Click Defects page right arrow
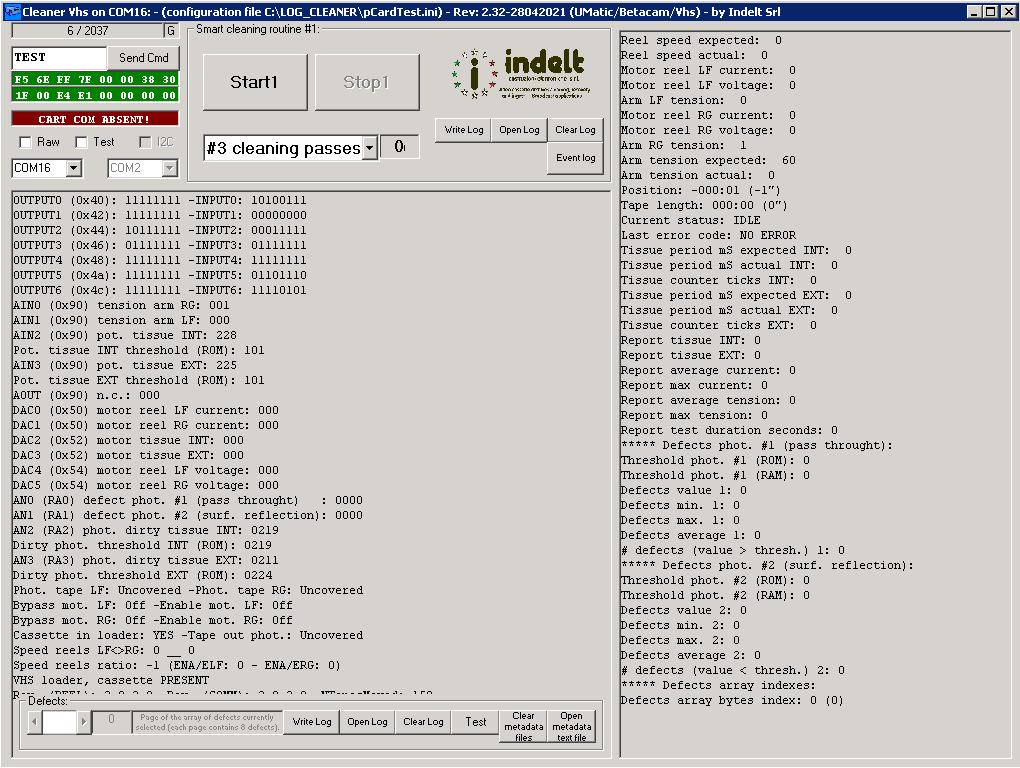 click(x=83, y=722)
